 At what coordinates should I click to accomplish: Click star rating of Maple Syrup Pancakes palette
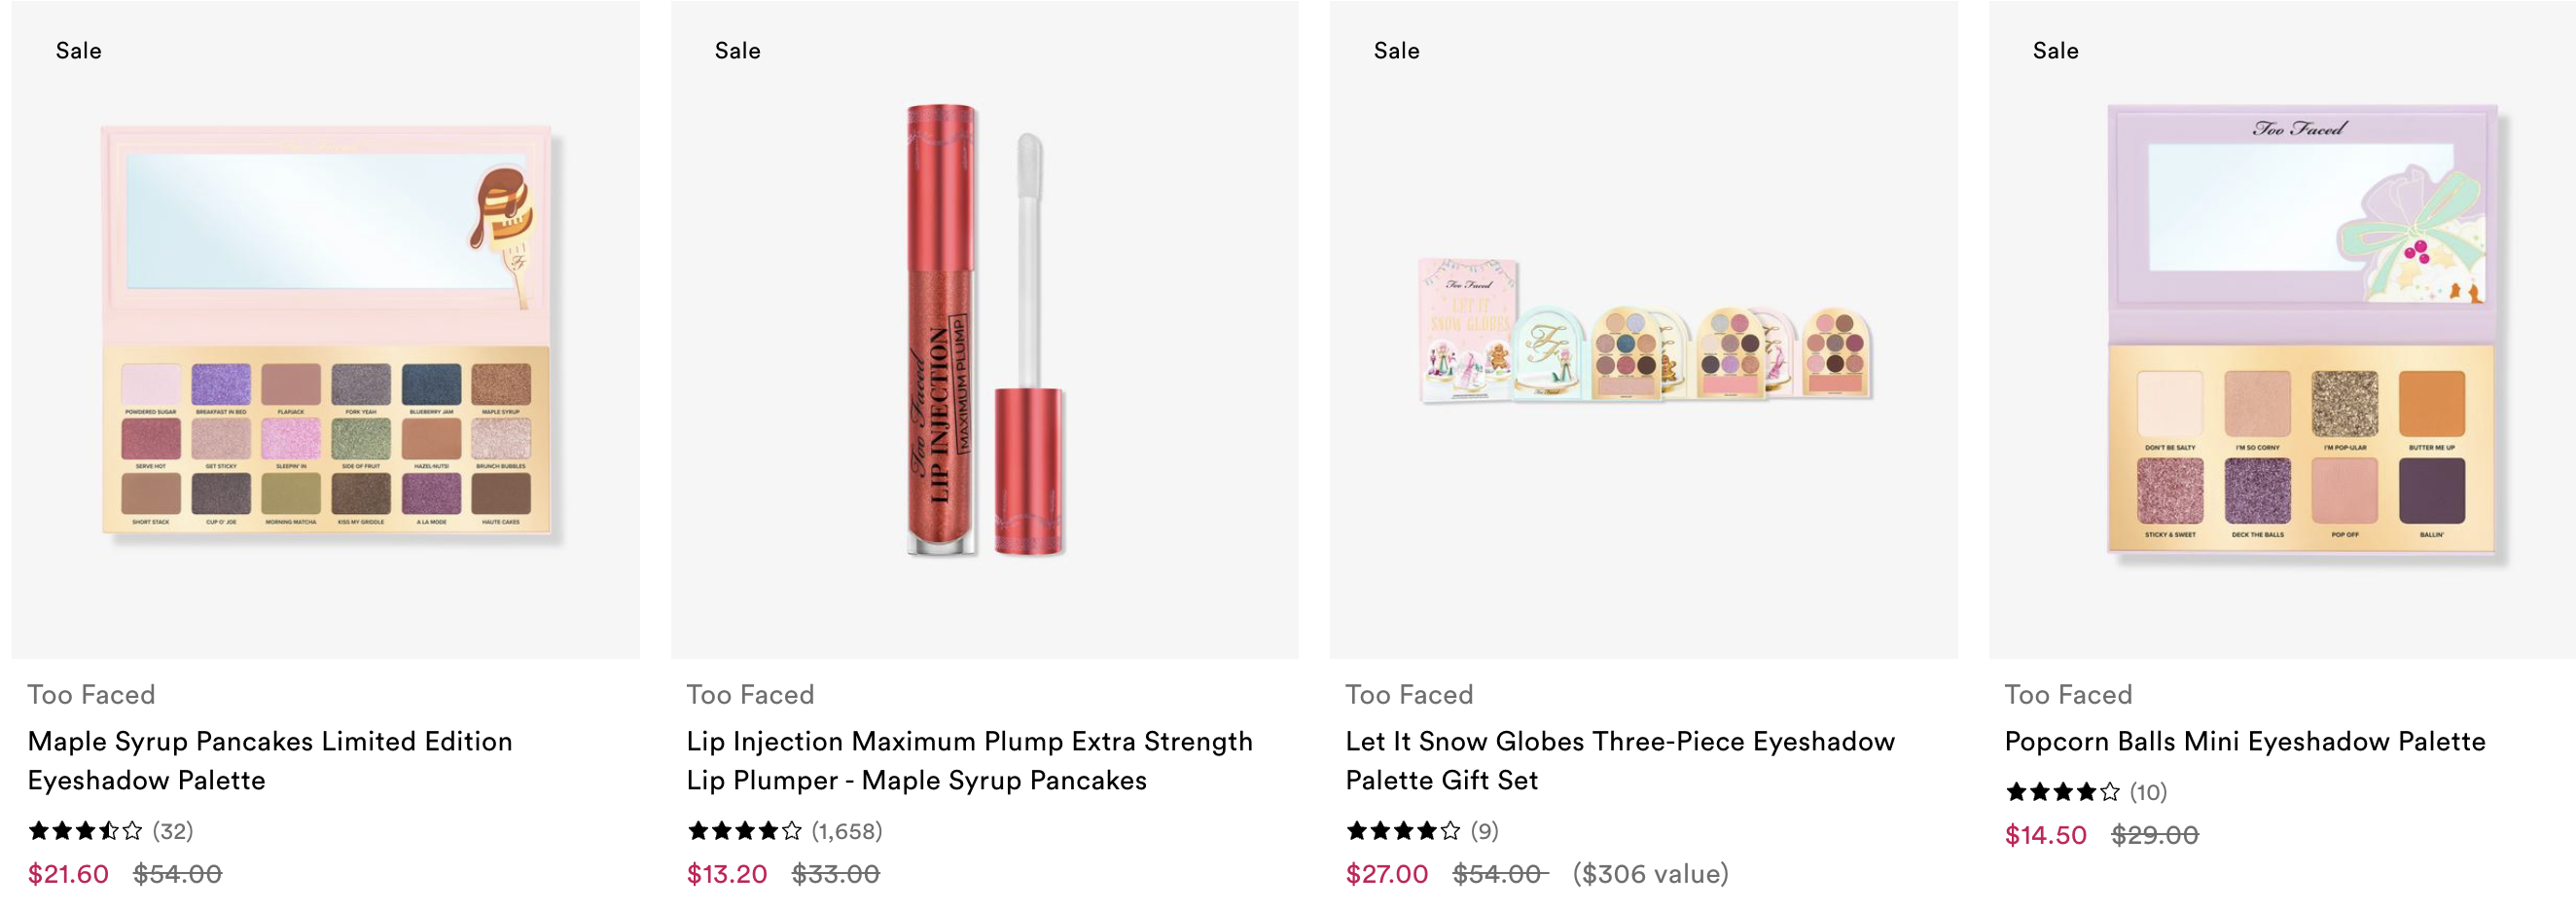pyautogui.click(x=85, y=831)
